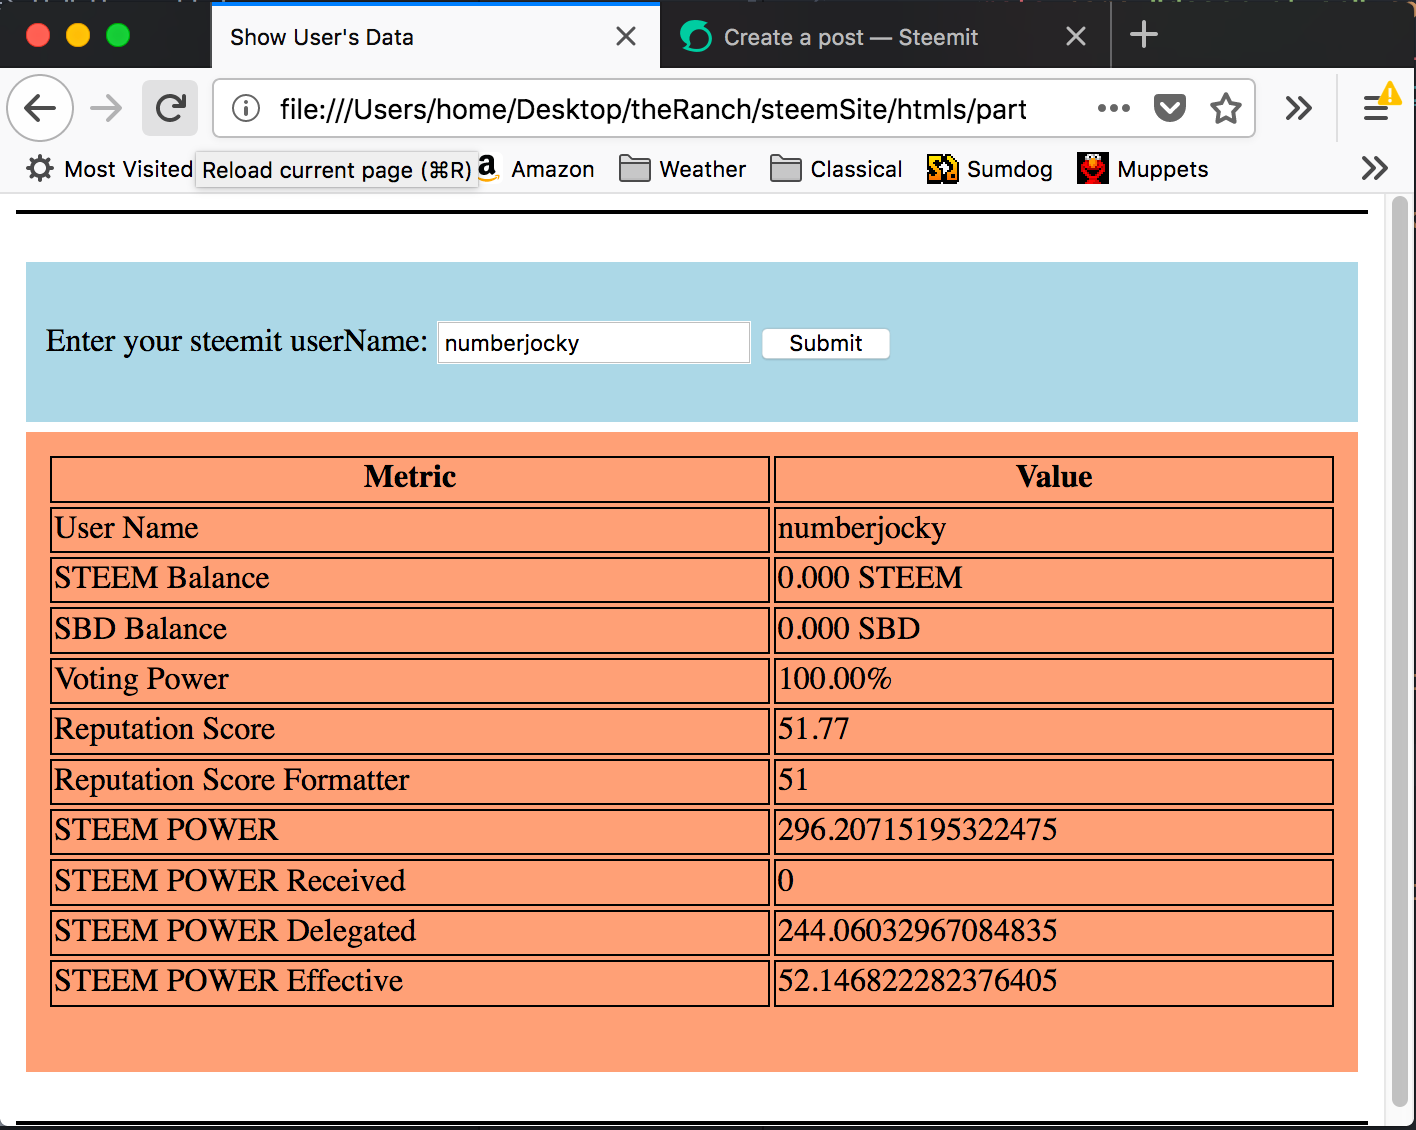Reload the current page
The image size is (1416, 1130).
click(x=170, y=108)
